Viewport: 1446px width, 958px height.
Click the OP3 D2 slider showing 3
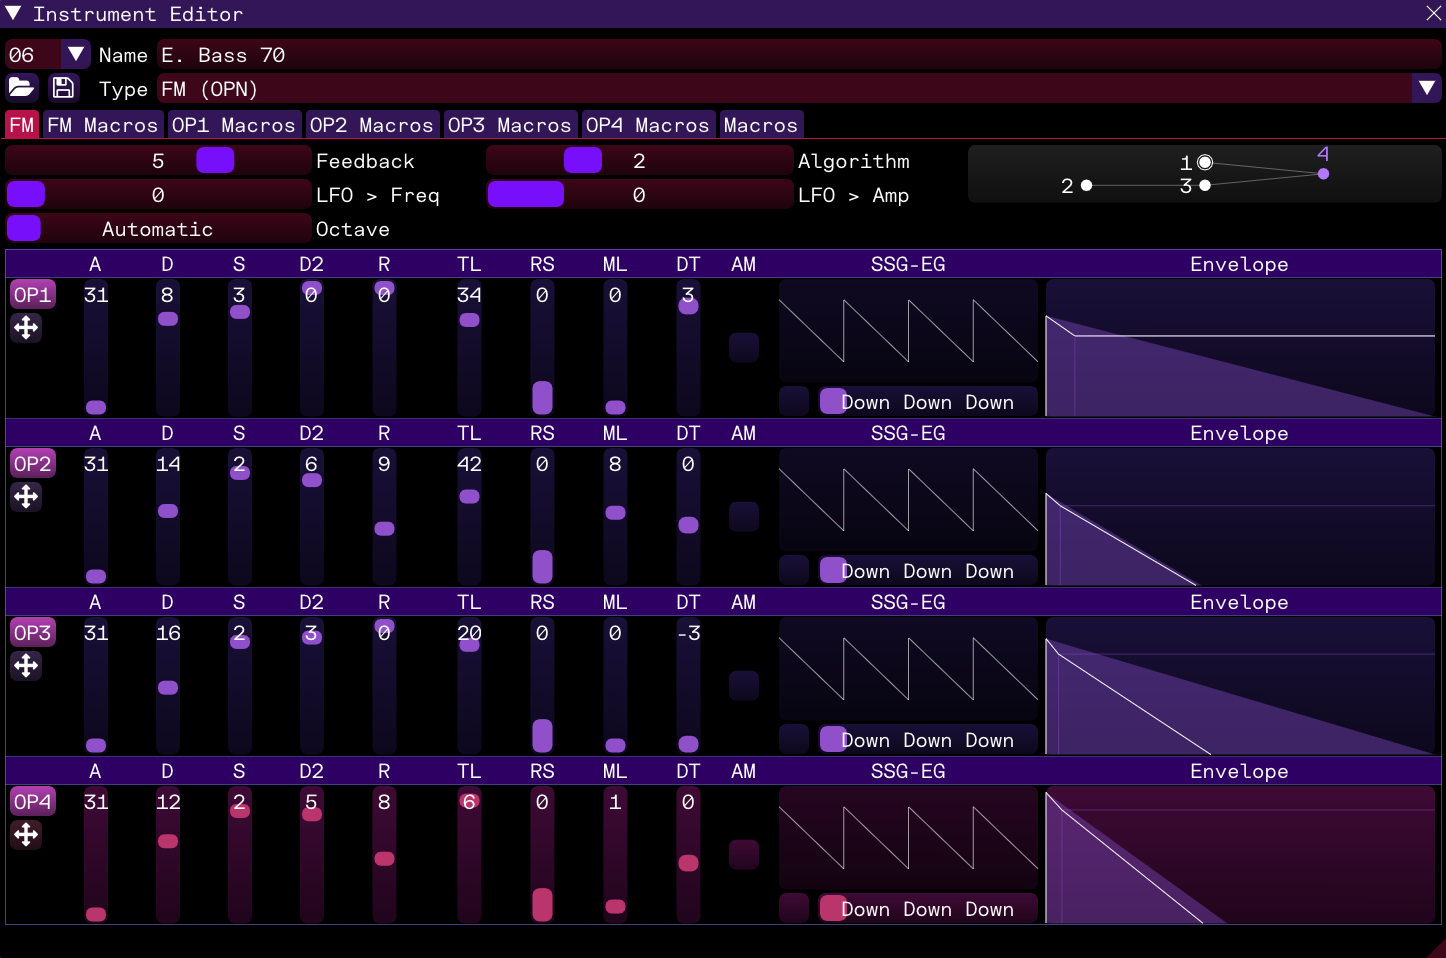coord(312,686)
